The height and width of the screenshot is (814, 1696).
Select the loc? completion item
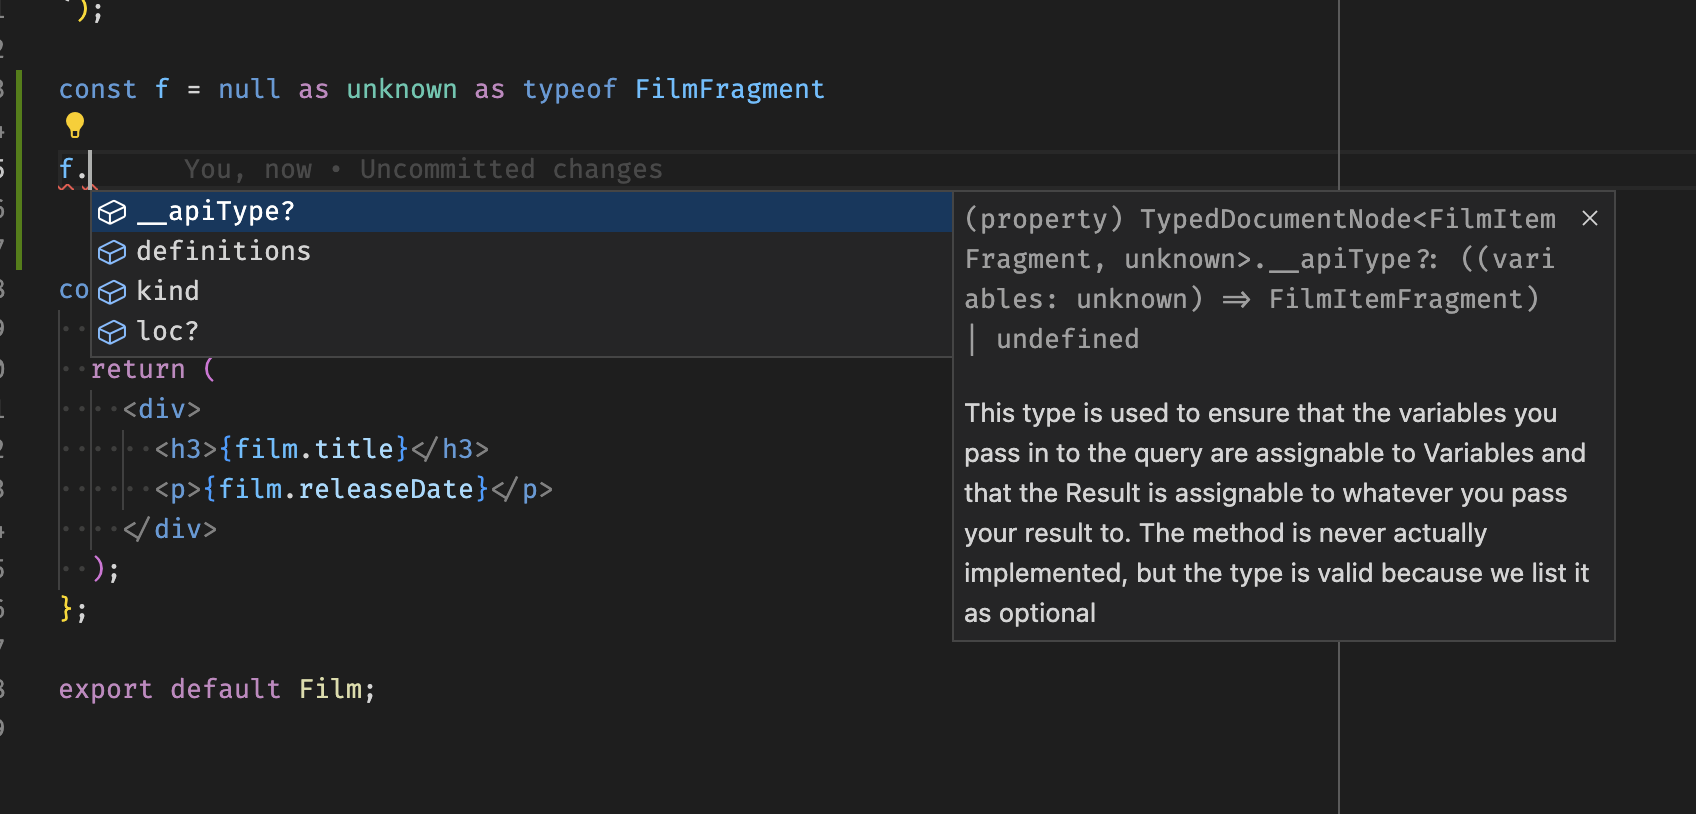click(x=168, y=332)
